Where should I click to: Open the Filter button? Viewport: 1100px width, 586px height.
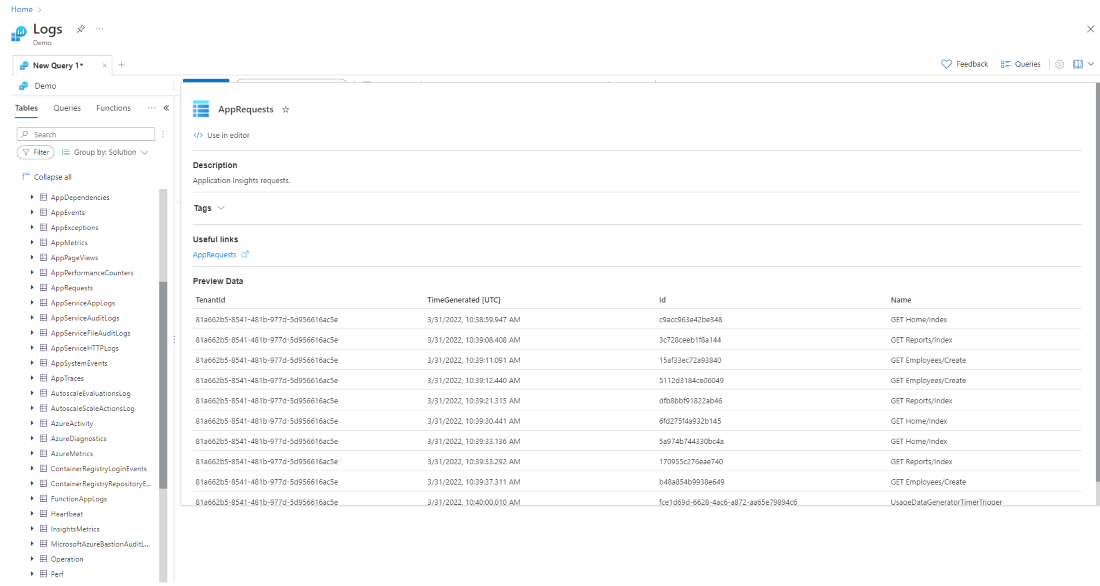coord(36,152)
